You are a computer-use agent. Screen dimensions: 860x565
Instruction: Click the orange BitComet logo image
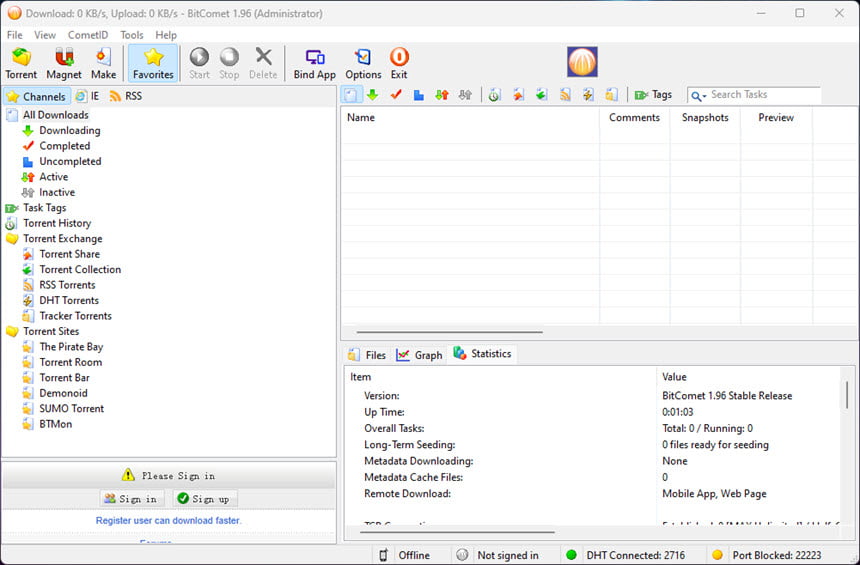pyautogui.click(x=582, y=61)
